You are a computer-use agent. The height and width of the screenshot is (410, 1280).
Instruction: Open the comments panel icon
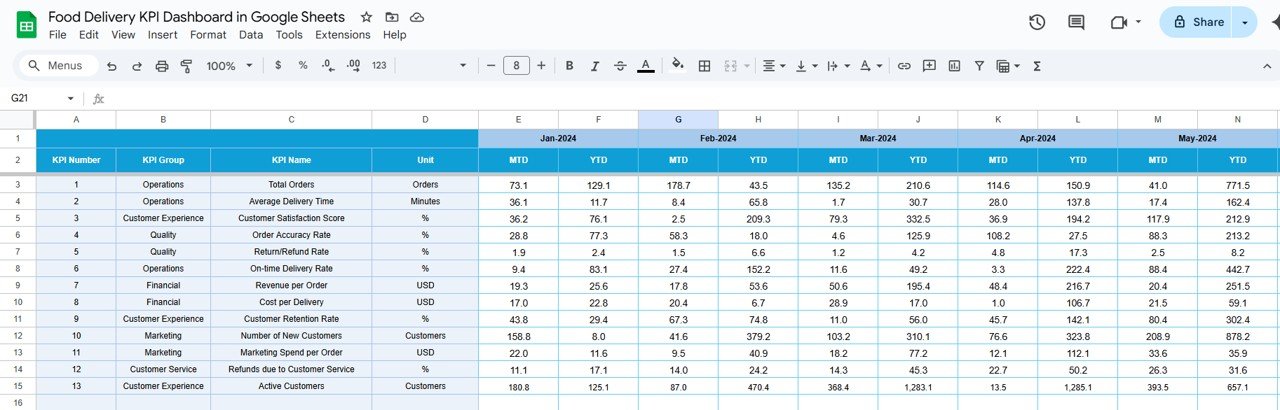click(1076, 22)
